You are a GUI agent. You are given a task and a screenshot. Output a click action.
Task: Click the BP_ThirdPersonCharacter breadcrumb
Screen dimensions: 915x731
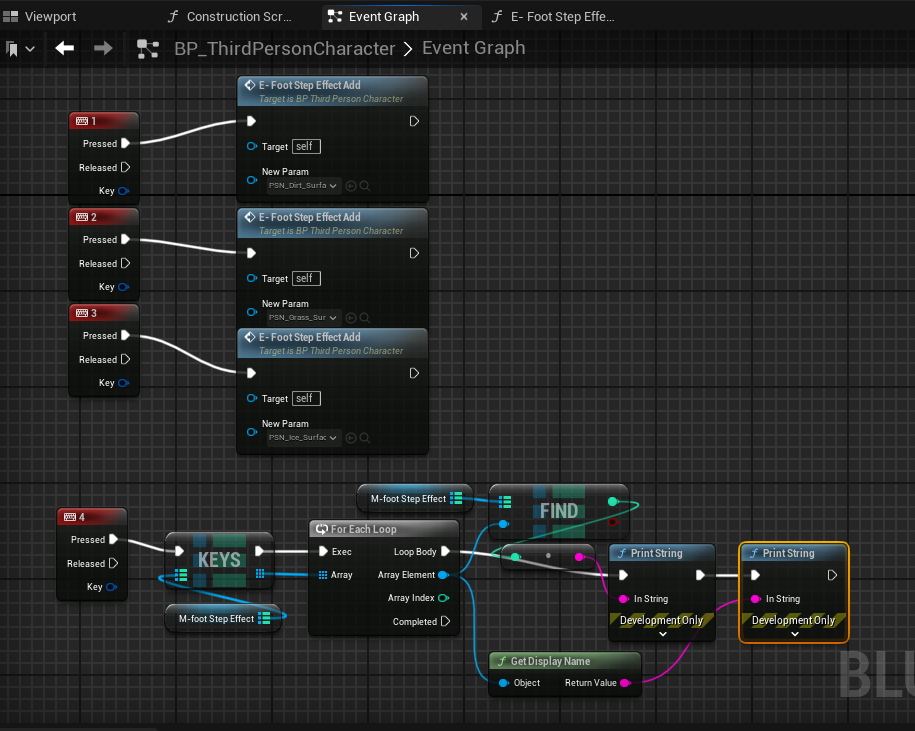[x=285, y=48]
